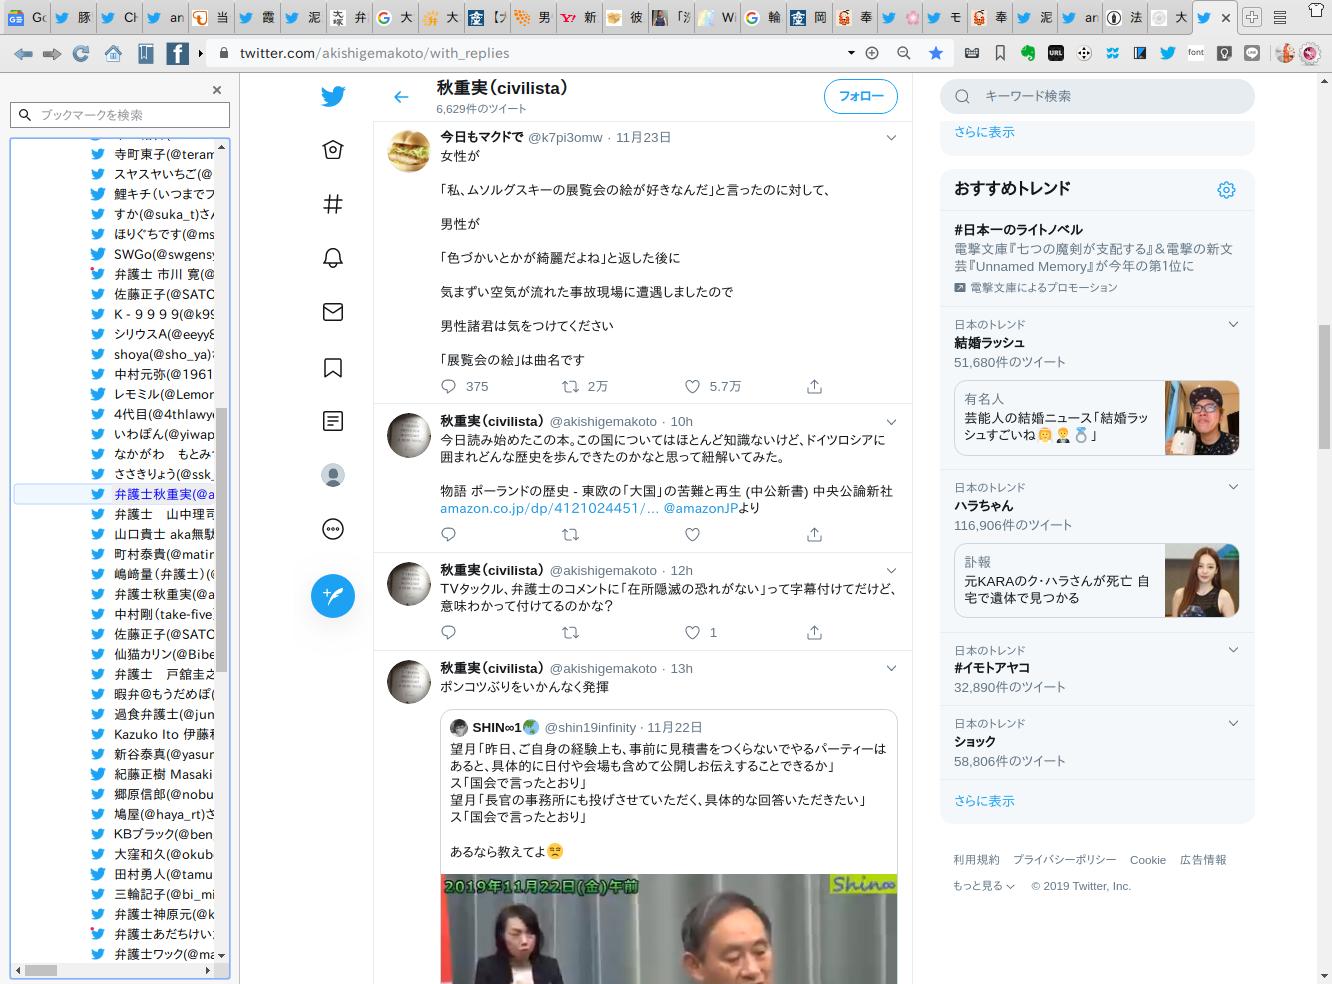Screen dimensions: 1332x984
Task: Open 利用規約 footer link
Action: 976,860
